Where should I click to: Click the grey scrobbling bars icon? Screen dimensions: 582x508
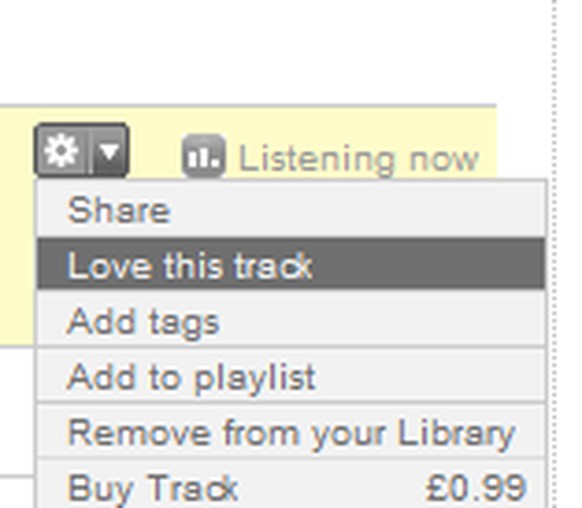(x=204, y=156)
